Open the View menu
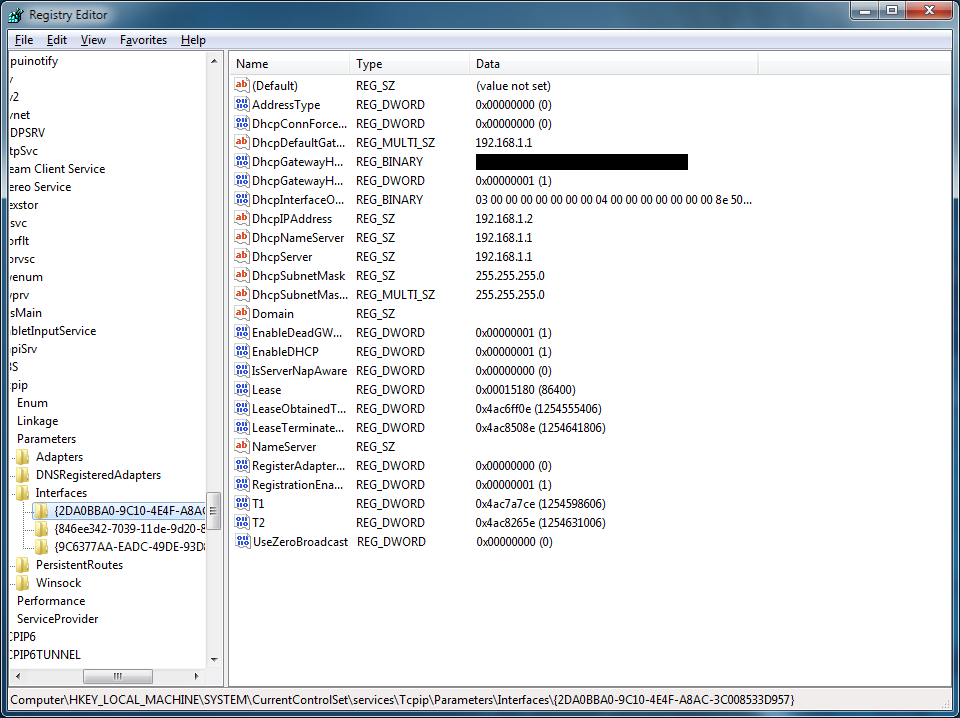Viewport: 960px width, 718px height. pos(93,40)
